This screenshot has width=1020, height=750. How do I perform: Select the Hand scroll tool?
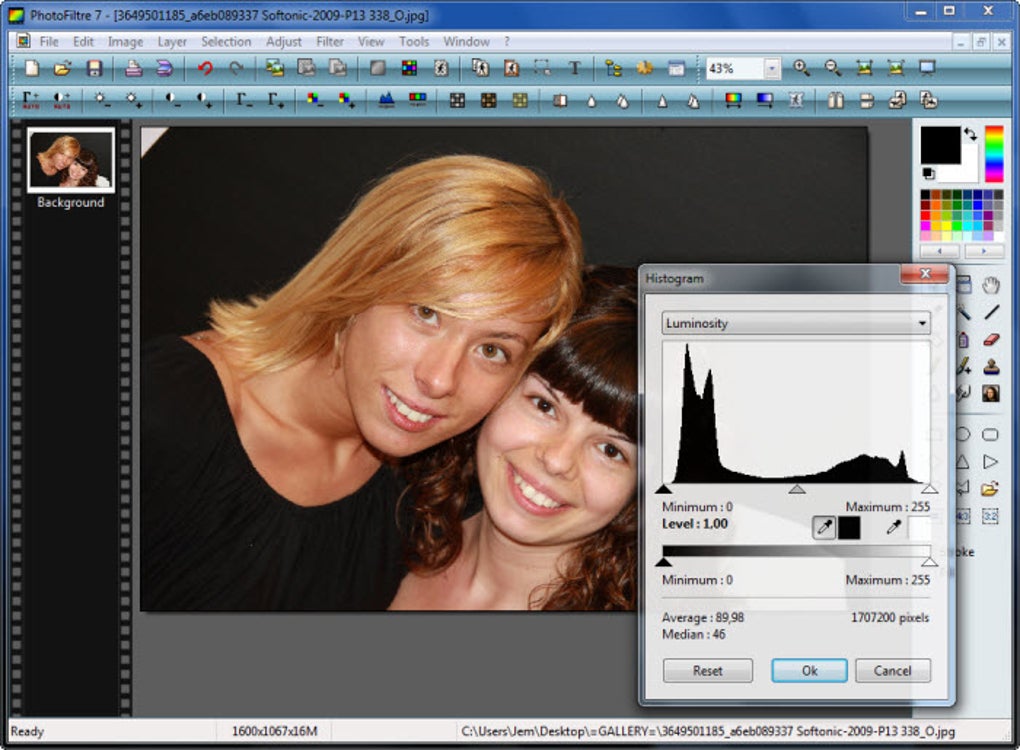point(990,286)
